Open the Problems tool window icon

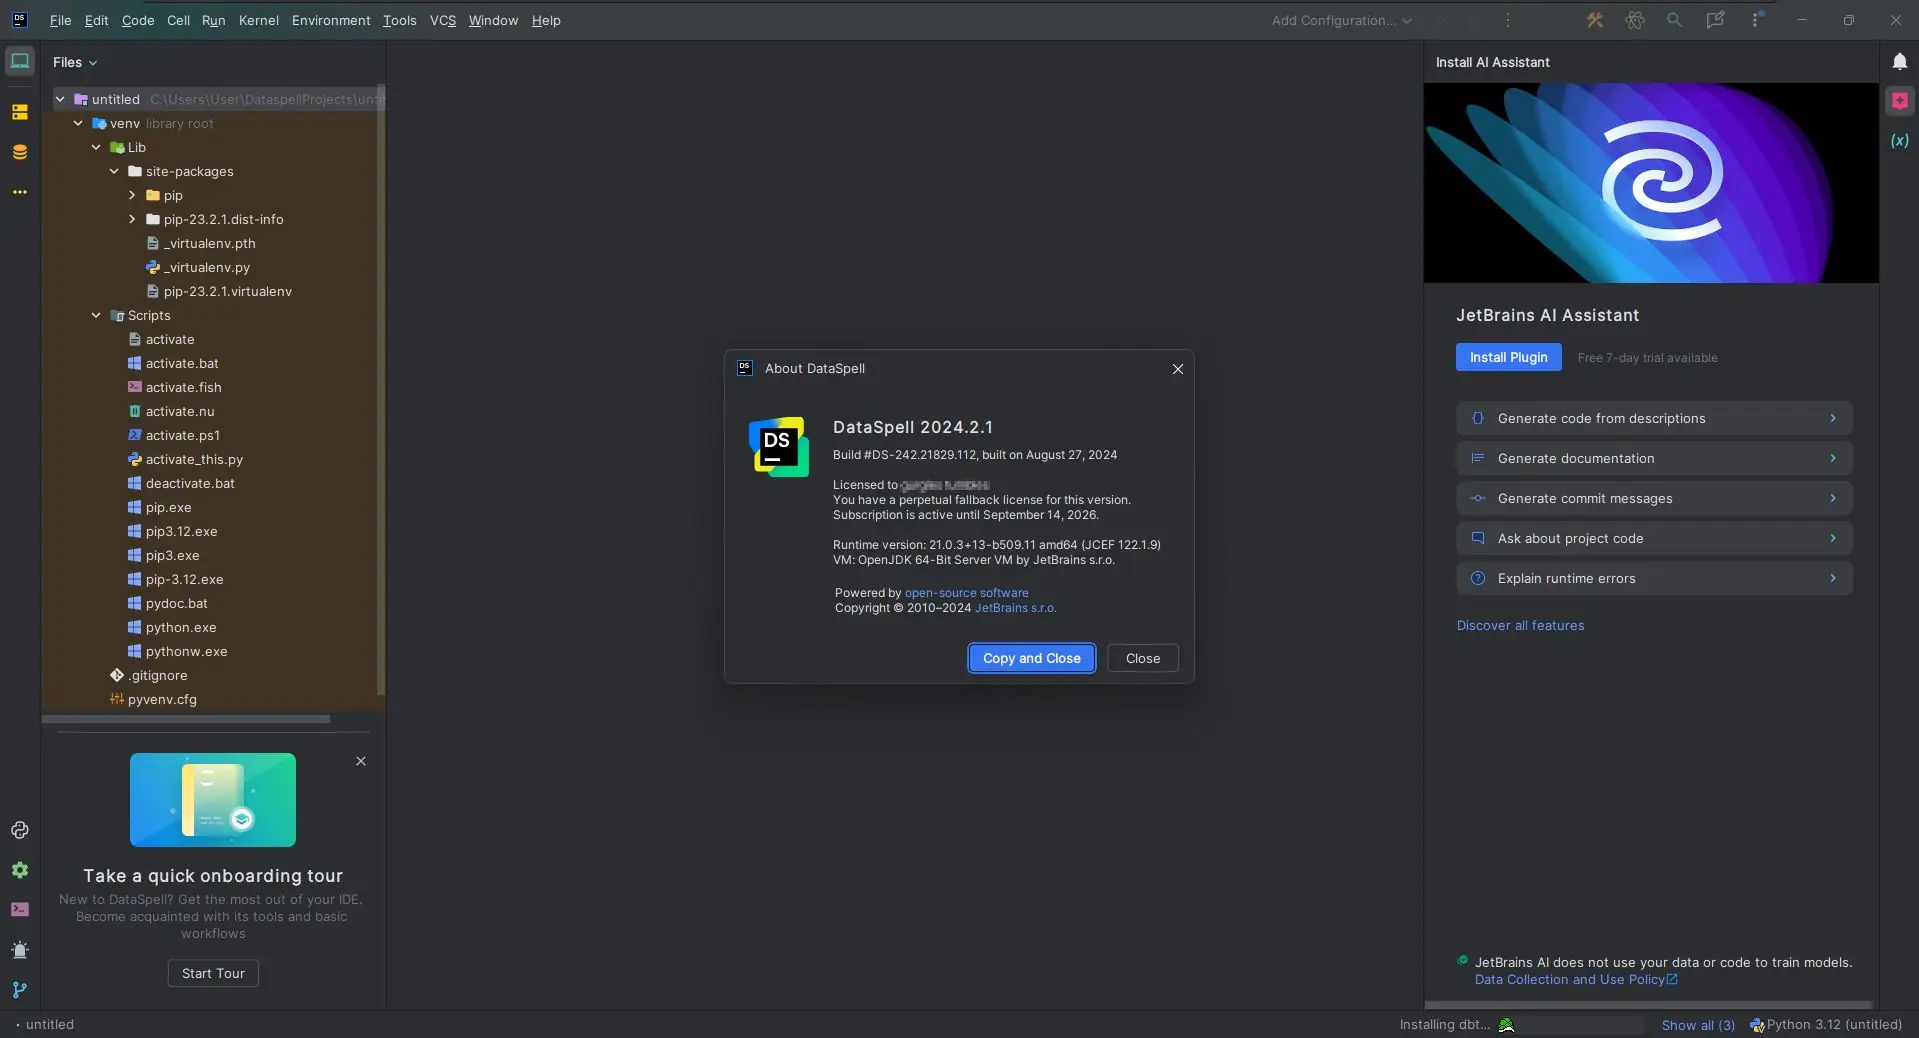20,950
